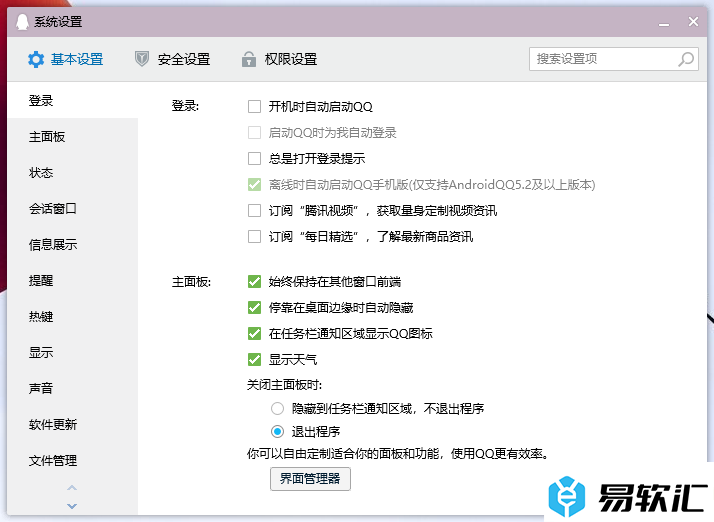Select 提醒 in the sidebar

(x=73, y=281)
